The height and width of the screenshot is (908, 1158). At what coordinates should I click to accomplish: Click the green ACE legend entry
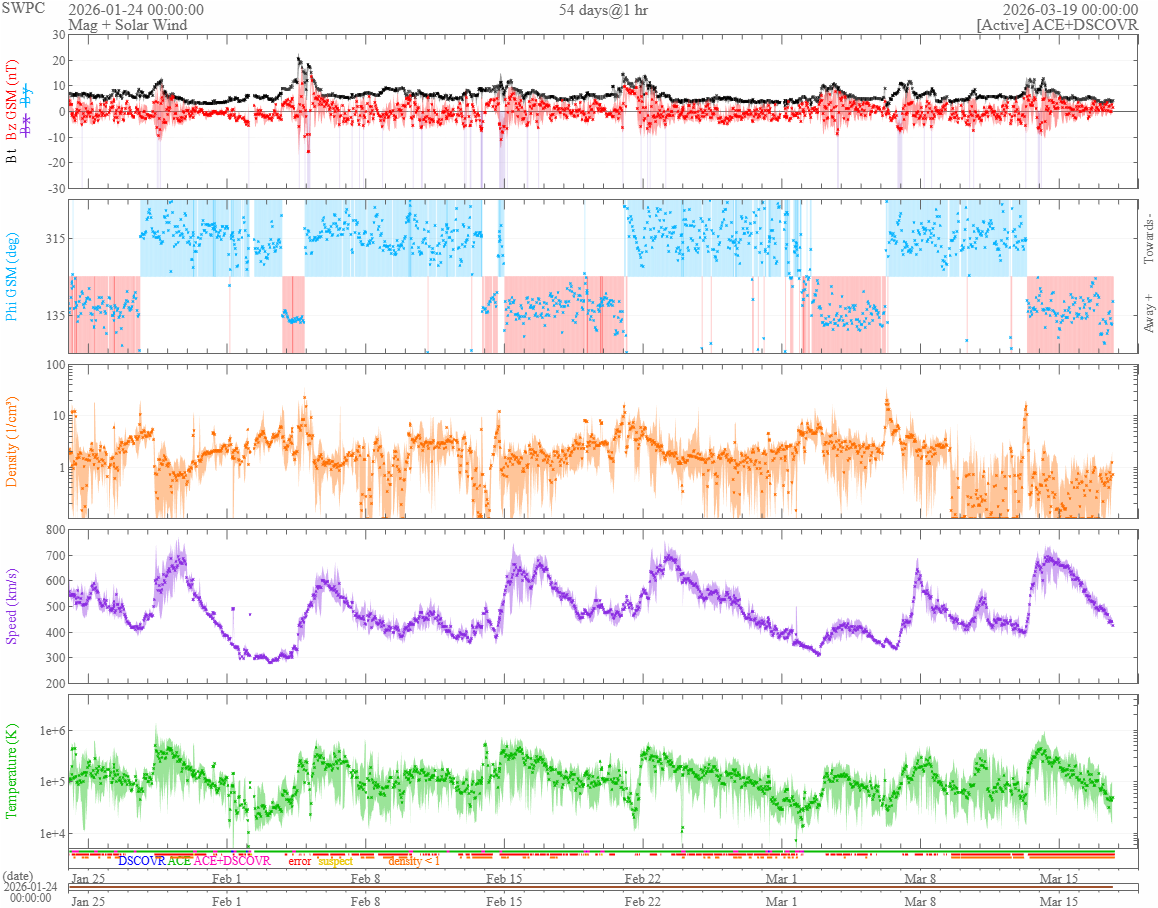(179, 861)
